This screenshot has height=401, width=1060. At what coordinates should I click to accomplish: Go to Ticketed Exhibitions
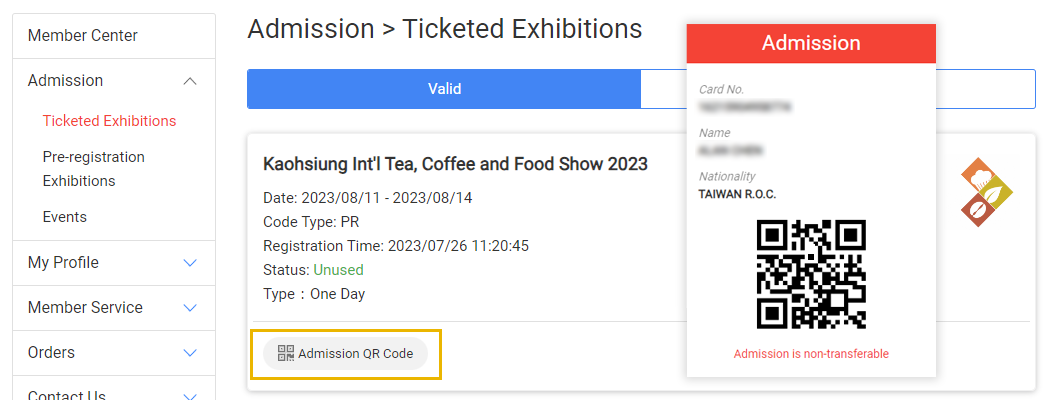tap(109, 121)
